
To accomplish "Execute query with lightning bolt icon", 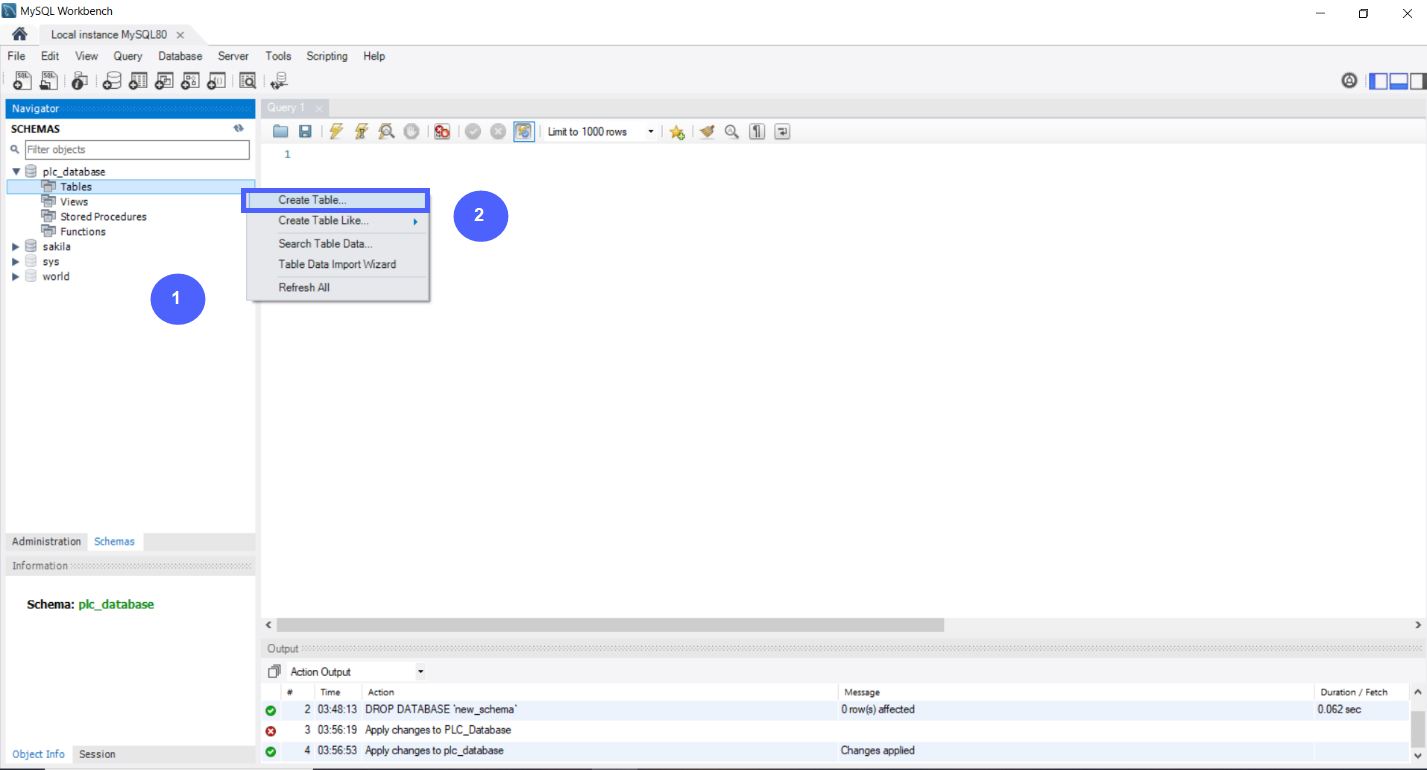I will (x=336, y=131).
